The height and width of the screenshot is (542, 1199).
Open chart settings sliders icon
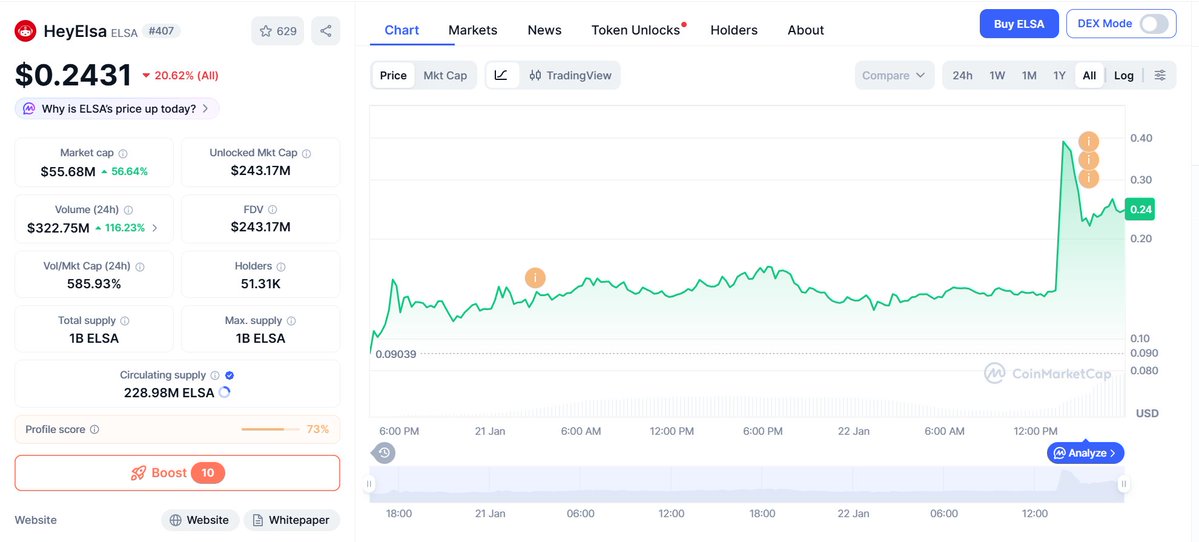coord(1159,75)
